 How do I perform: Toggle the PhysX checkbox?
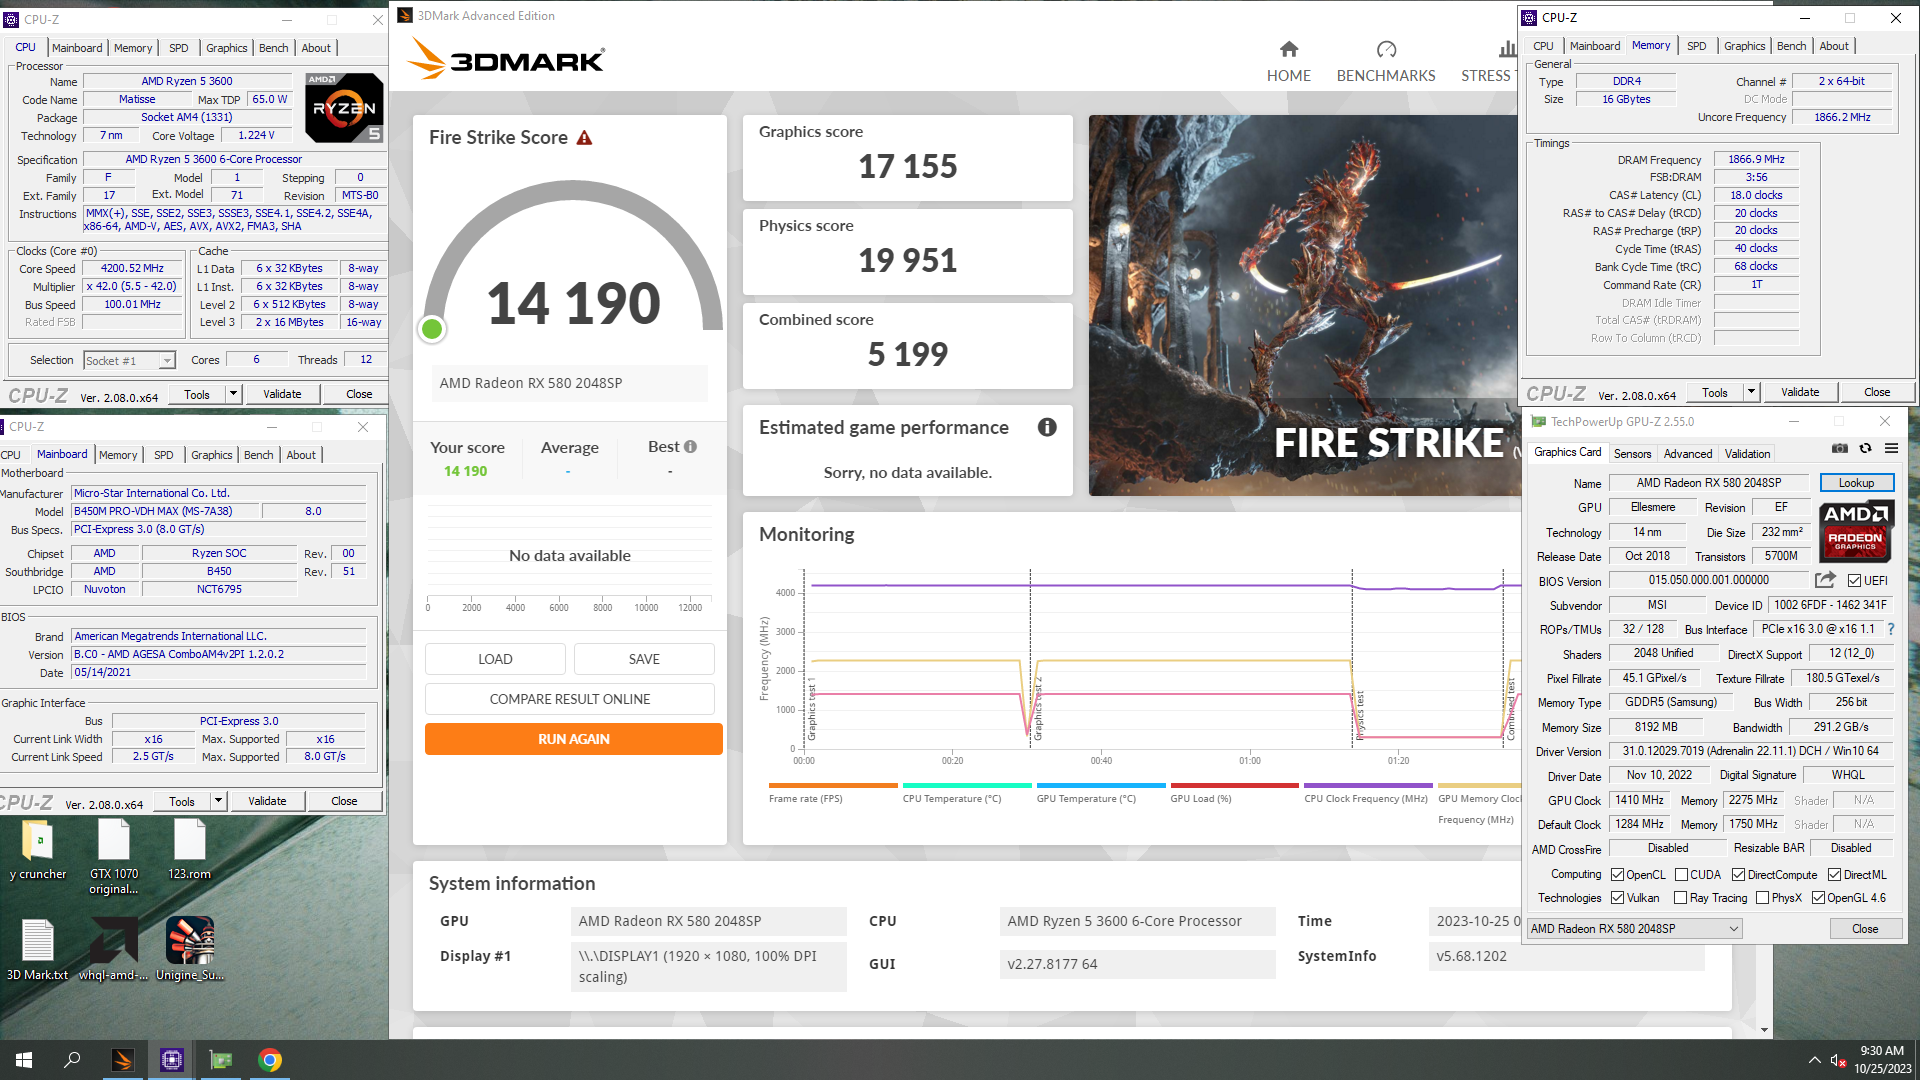coord(1762,897)
